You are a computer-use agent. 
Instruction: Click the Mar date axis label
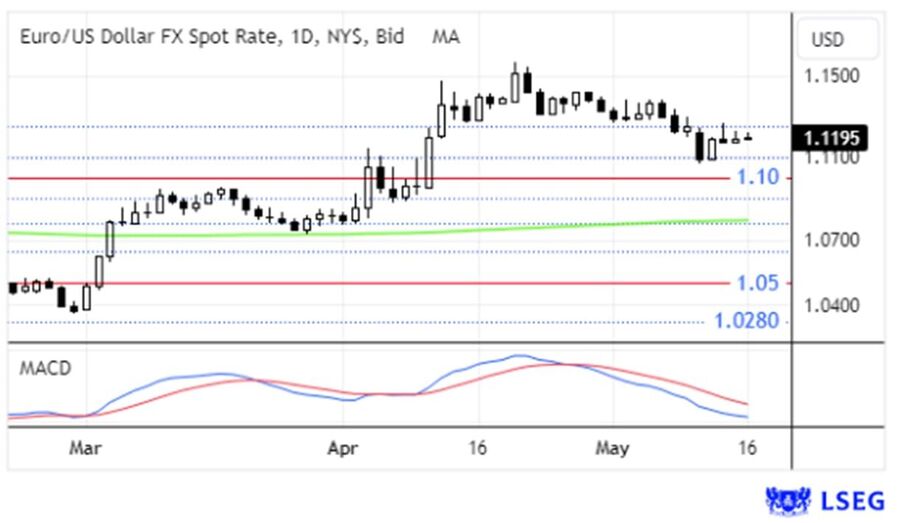point(86,448)
